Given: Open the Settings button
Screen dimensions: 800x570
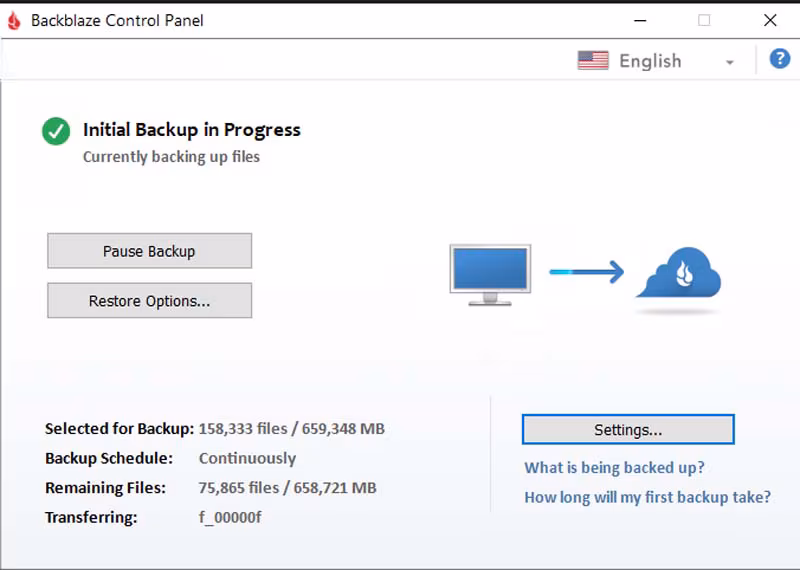Looking at the screenshot, I should tap(628, 430).
